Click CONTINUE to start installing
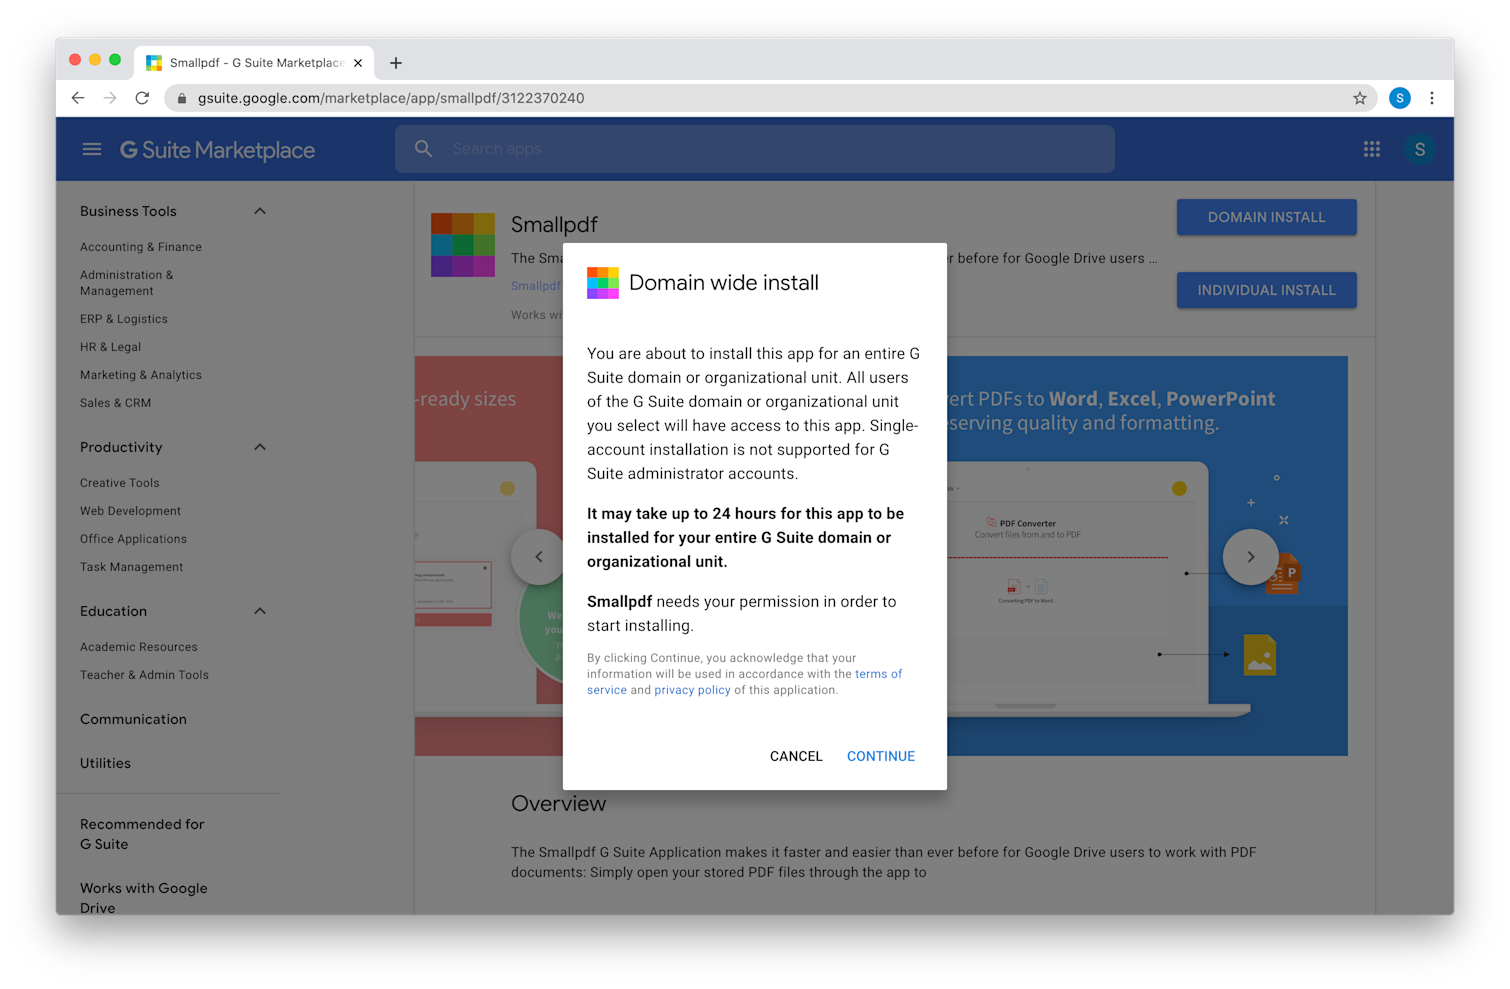This screenshot has width=1510, height=989. (881, 756)
